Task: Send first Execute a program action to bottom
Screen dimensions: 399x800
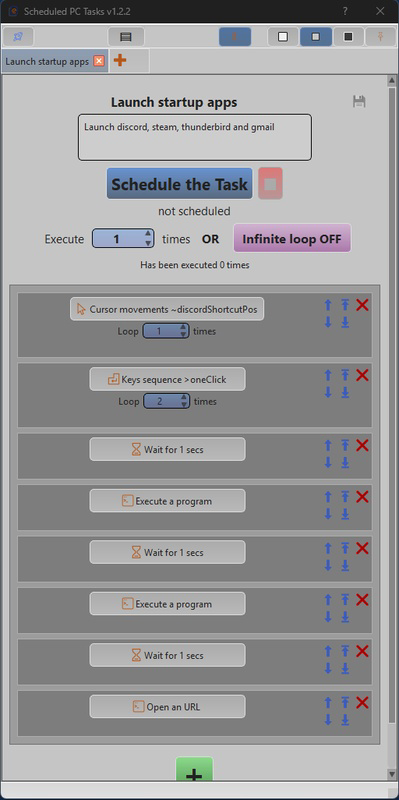Action: tap(345, 514)
